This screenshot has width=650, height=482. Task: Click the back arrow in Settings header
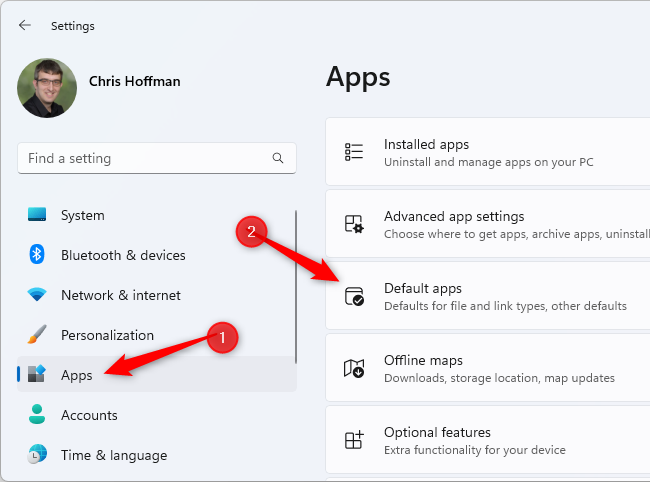pos(25,26)
